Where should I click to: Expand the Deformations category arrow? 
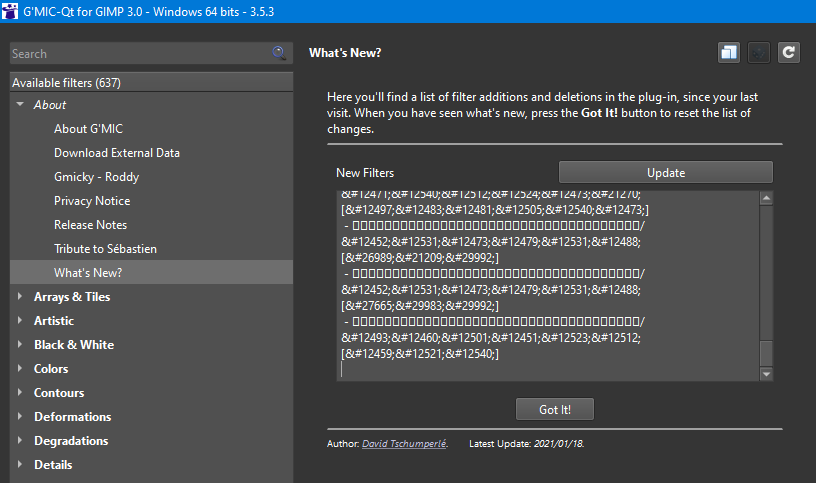[20, 416]
